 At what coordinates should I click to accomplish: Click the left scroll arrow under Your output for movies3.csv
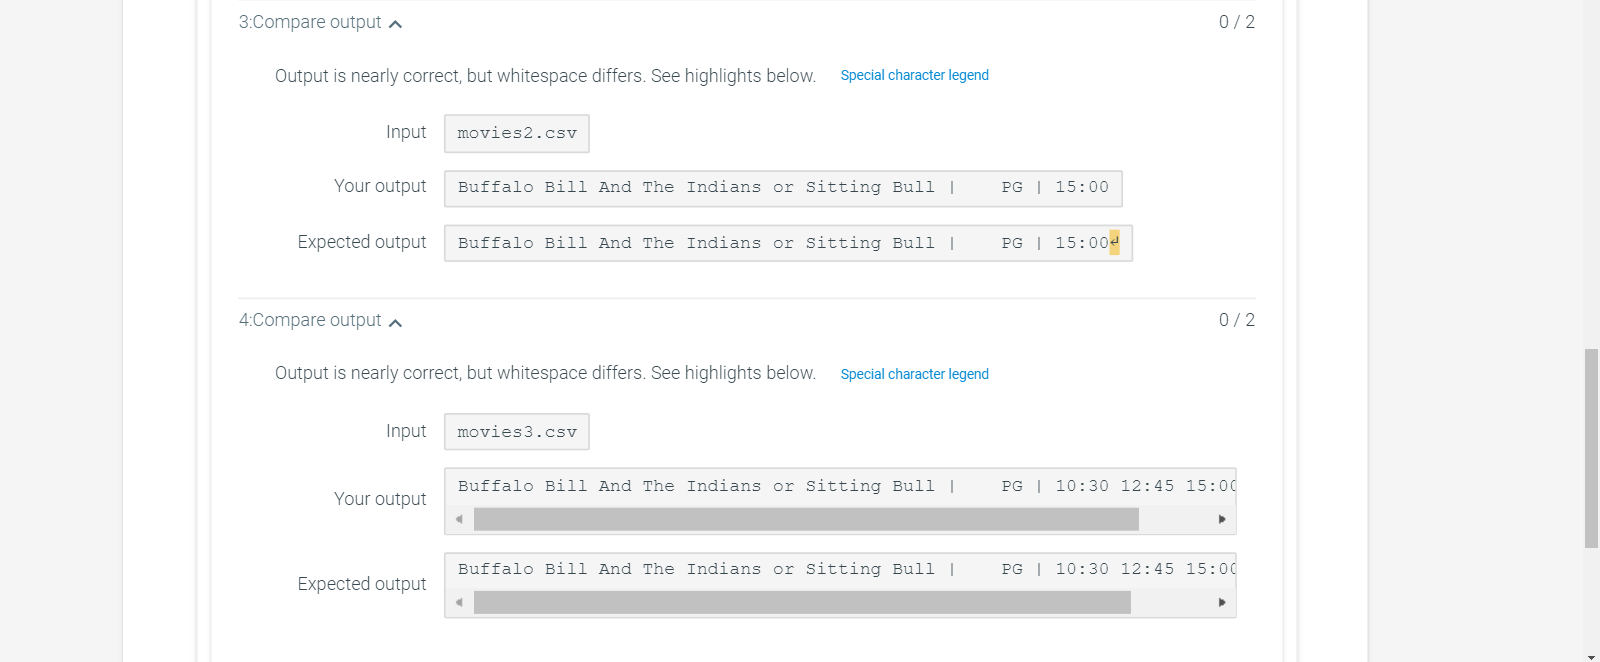coord(459,519)
